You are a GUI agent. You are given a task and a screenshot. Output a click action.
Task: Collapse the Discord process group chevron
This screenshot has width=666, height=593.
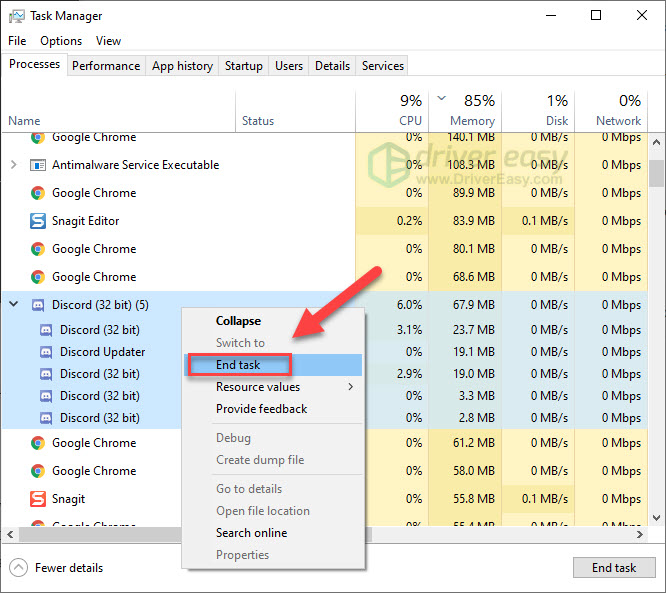click(x=13, y=305)
